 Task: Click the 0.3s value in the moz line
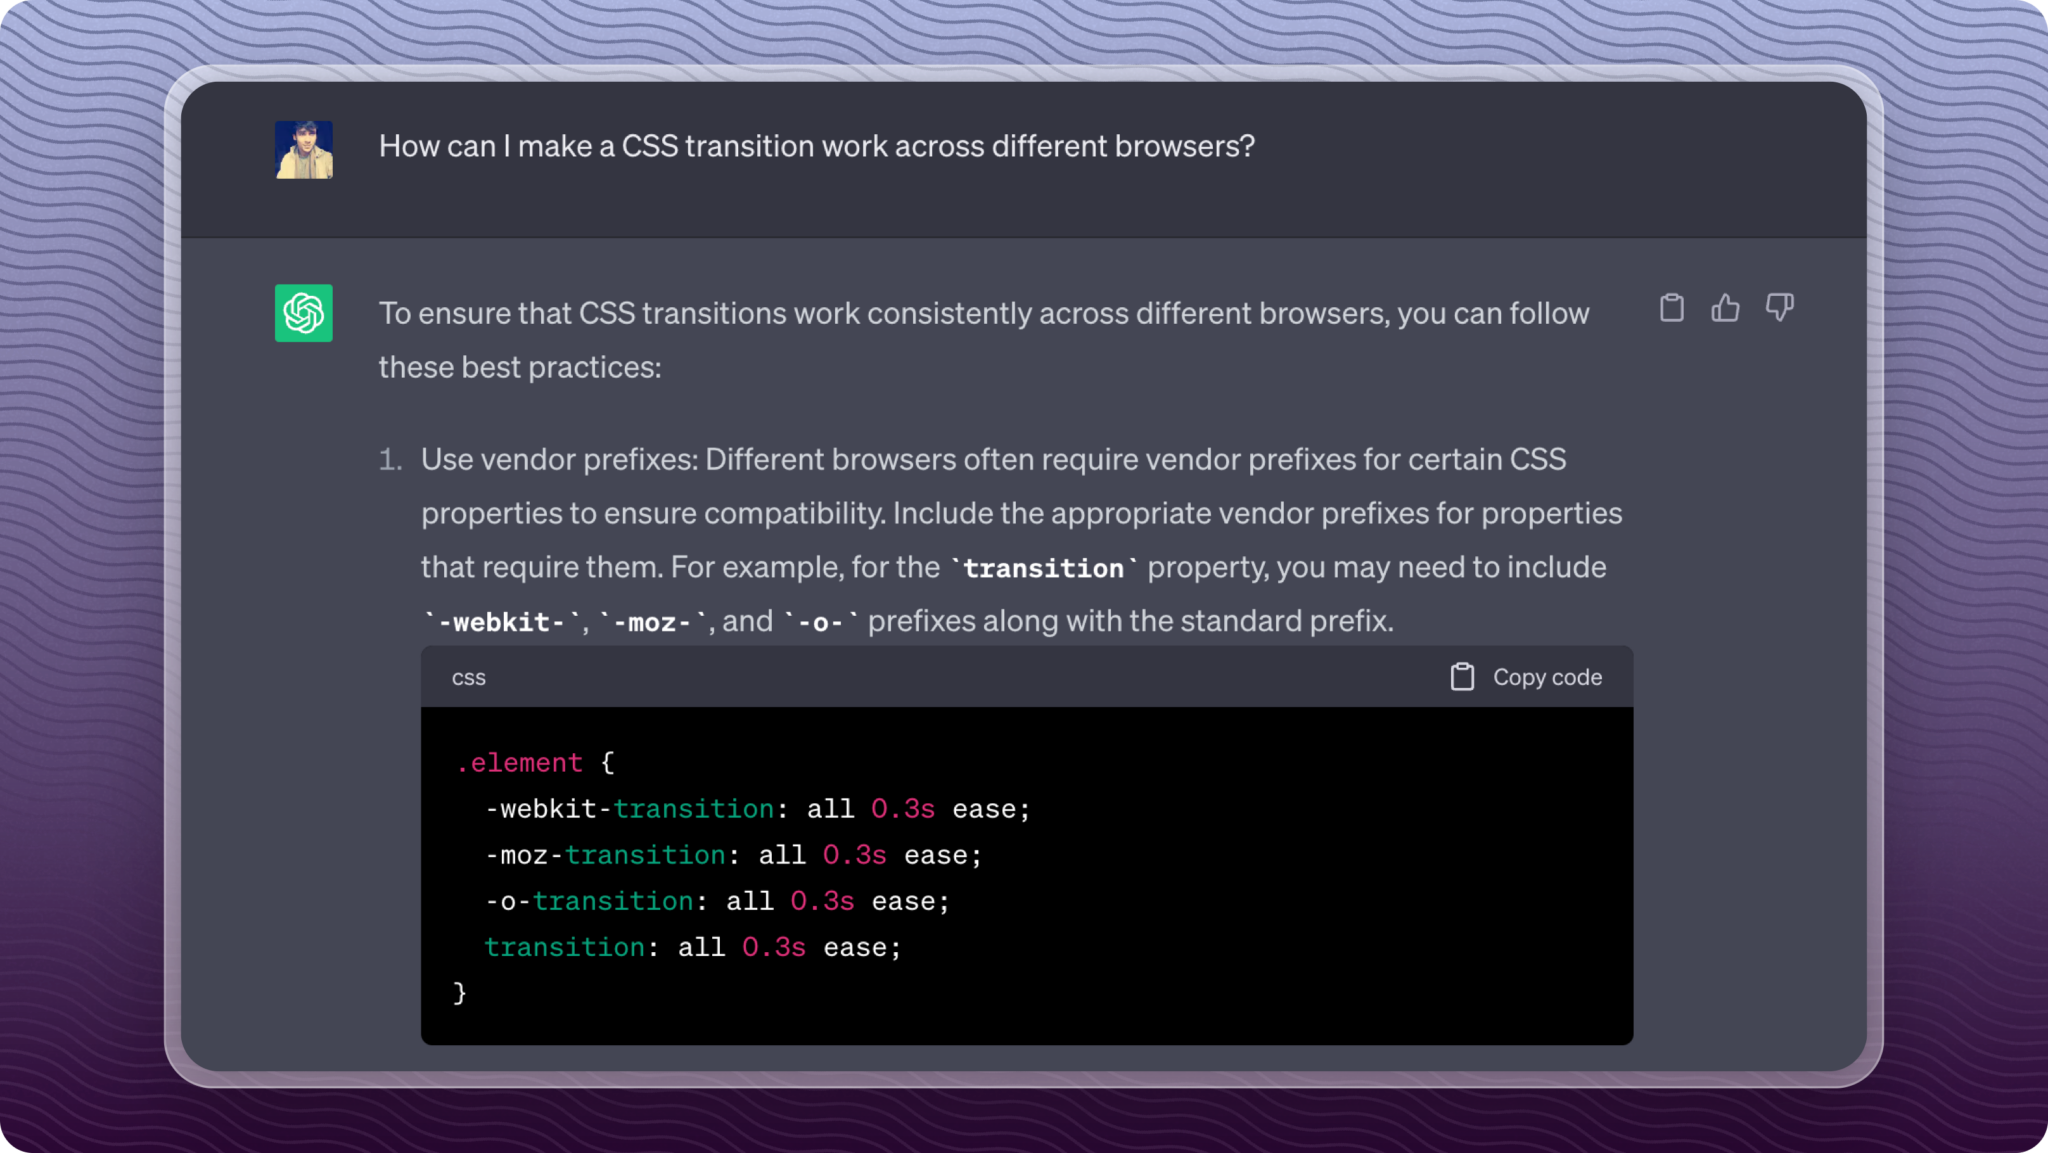point(853,854)
